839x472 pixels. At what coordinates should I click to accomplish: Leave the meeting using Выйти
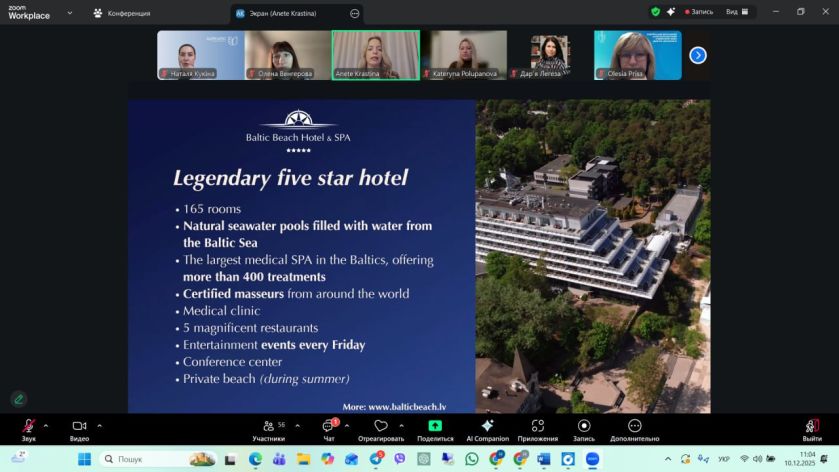pyautogui.click(x=812, y=430)
